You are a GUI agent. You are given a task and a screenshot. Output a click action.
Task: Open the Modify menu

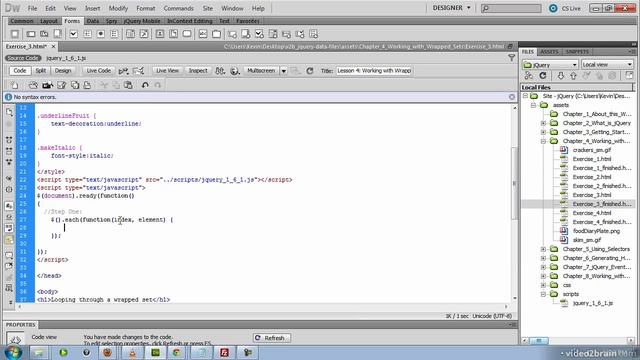point(118,8)
